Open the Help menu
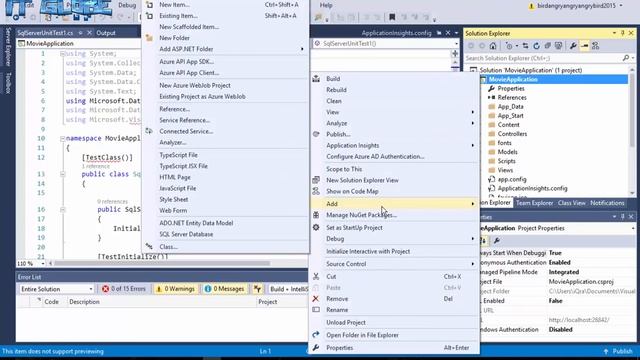The image size is (640, 360). (x=326, y=5)
